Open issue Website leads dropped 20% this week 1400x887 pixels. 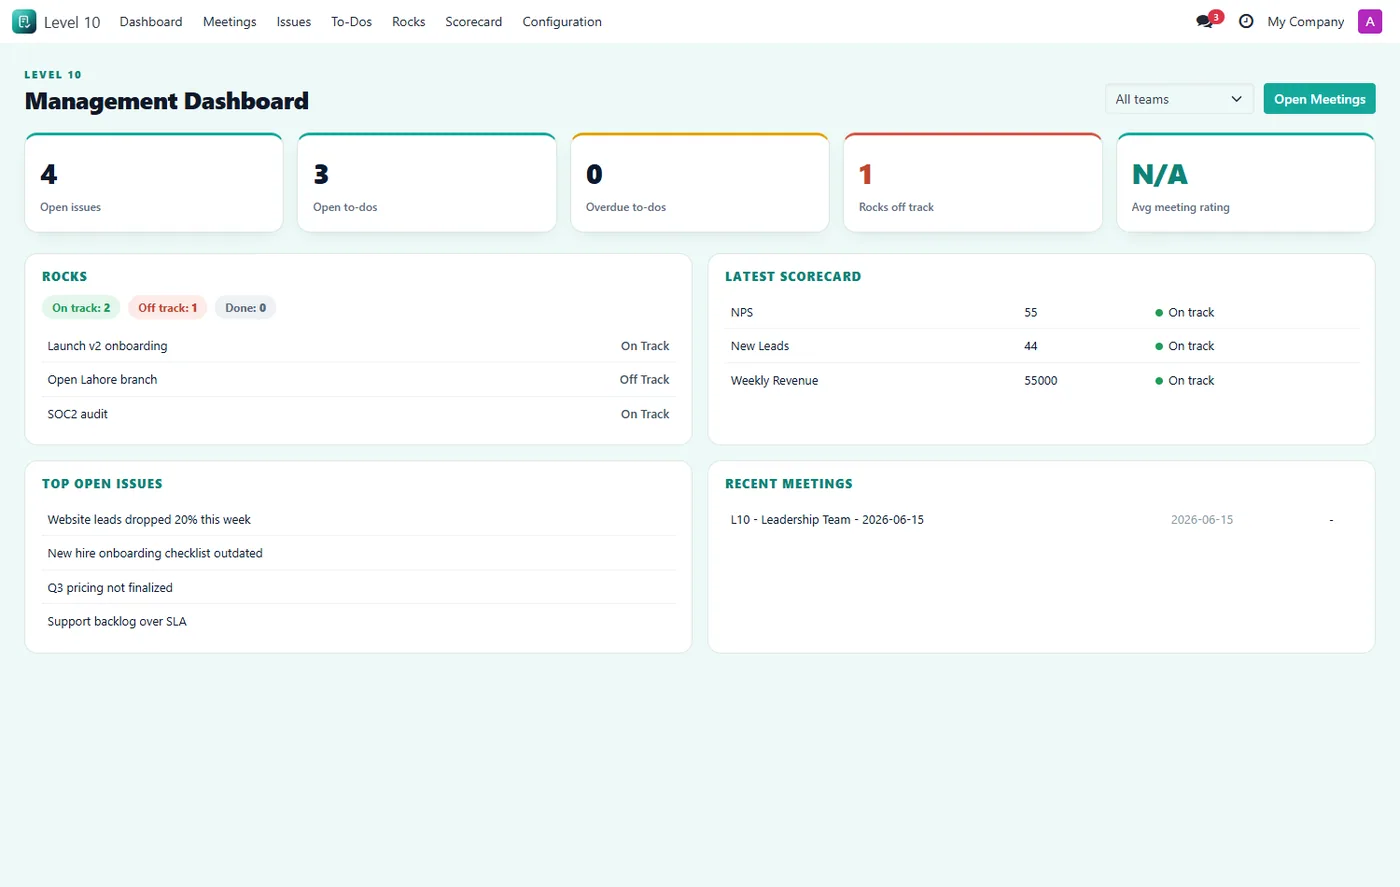coord(359,520)
